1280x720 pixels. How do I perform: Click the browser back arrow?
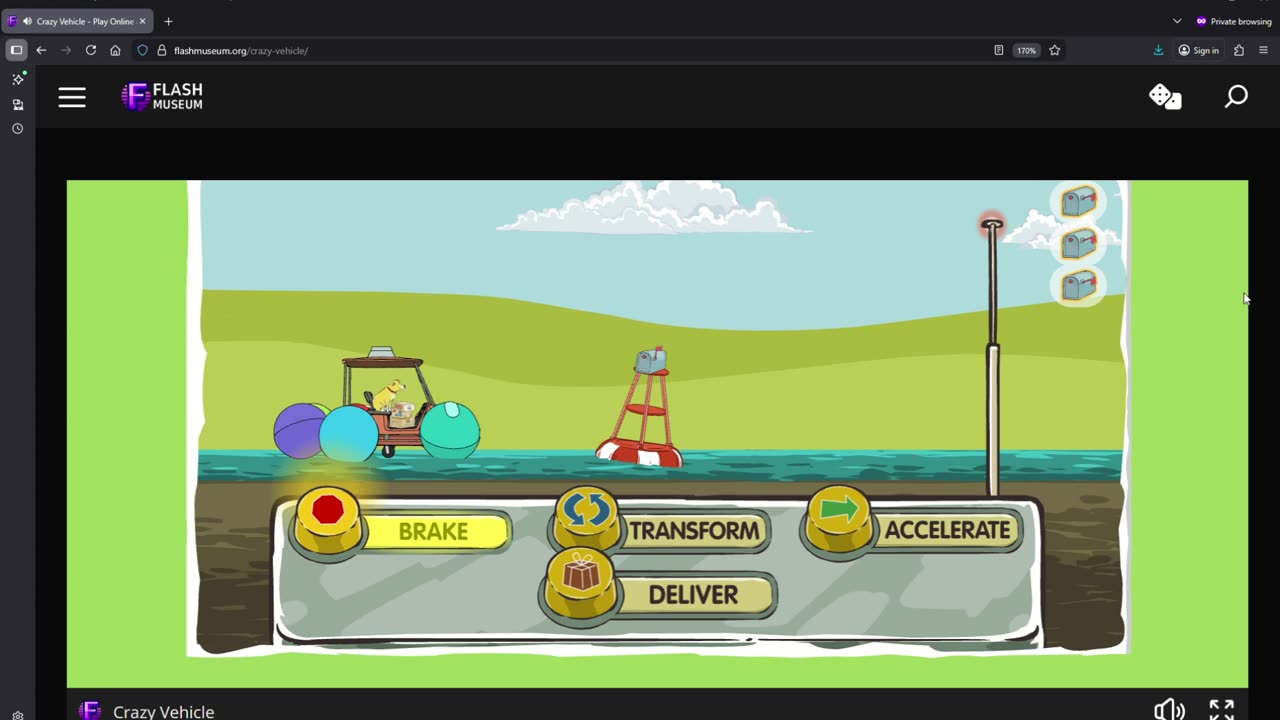click(41, 50)
